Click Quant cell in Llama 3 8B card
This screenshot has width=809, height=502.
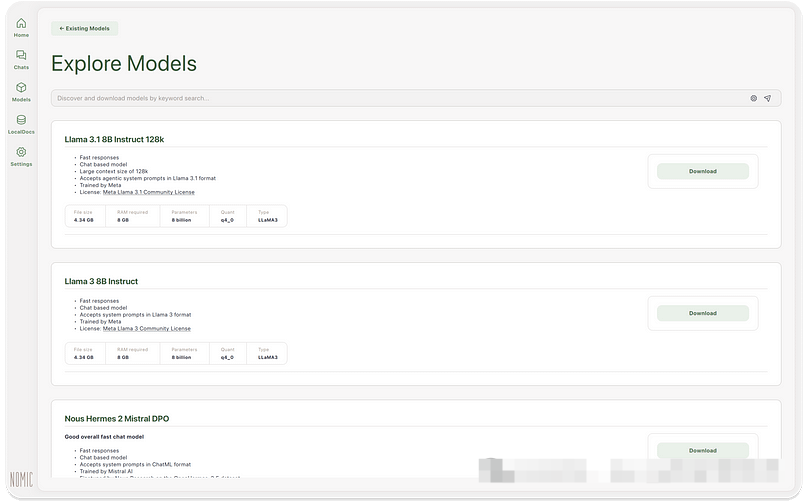click(228, 353)
